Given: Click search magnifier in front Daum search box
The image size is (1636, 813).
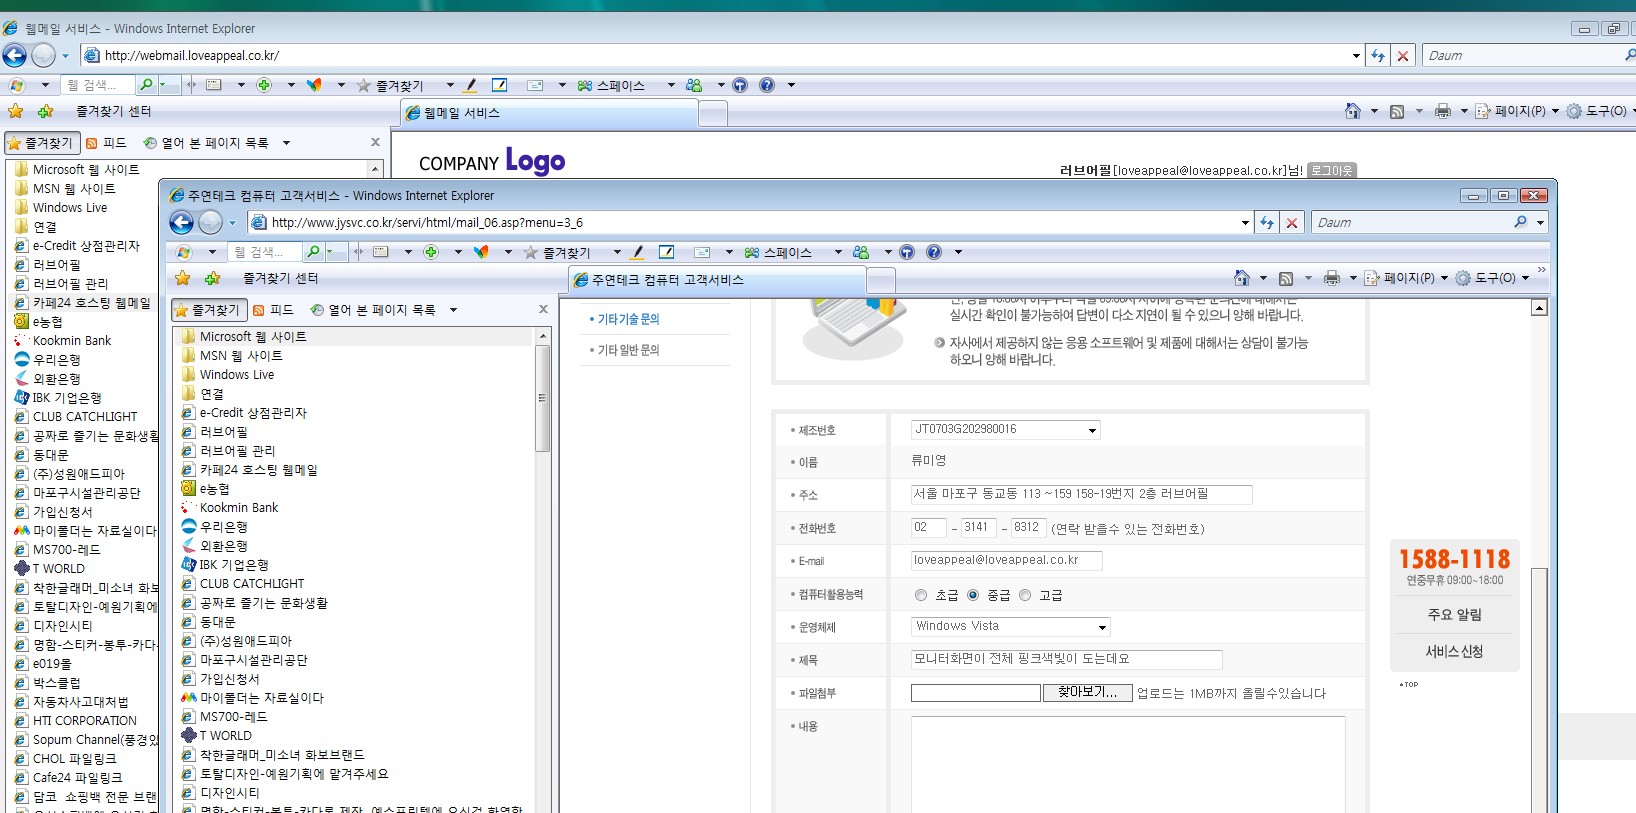Looking at the screenshot, I should 1521,222.
